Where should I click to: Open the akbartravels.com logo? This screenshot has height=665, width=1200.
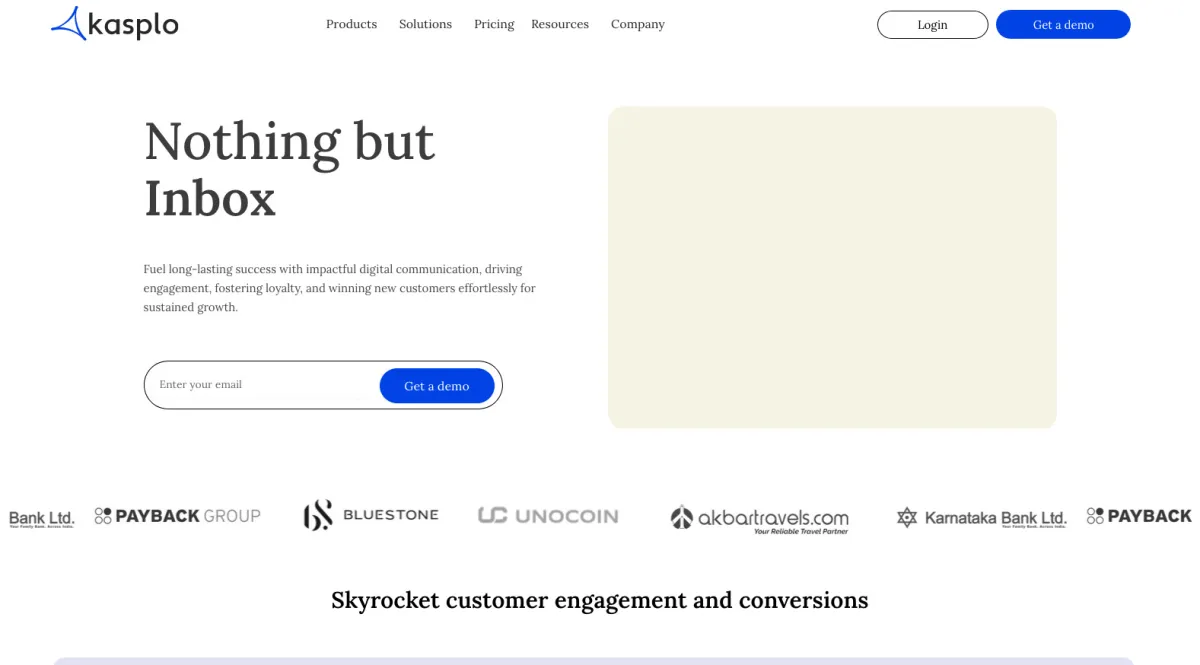tap(759, 518)
